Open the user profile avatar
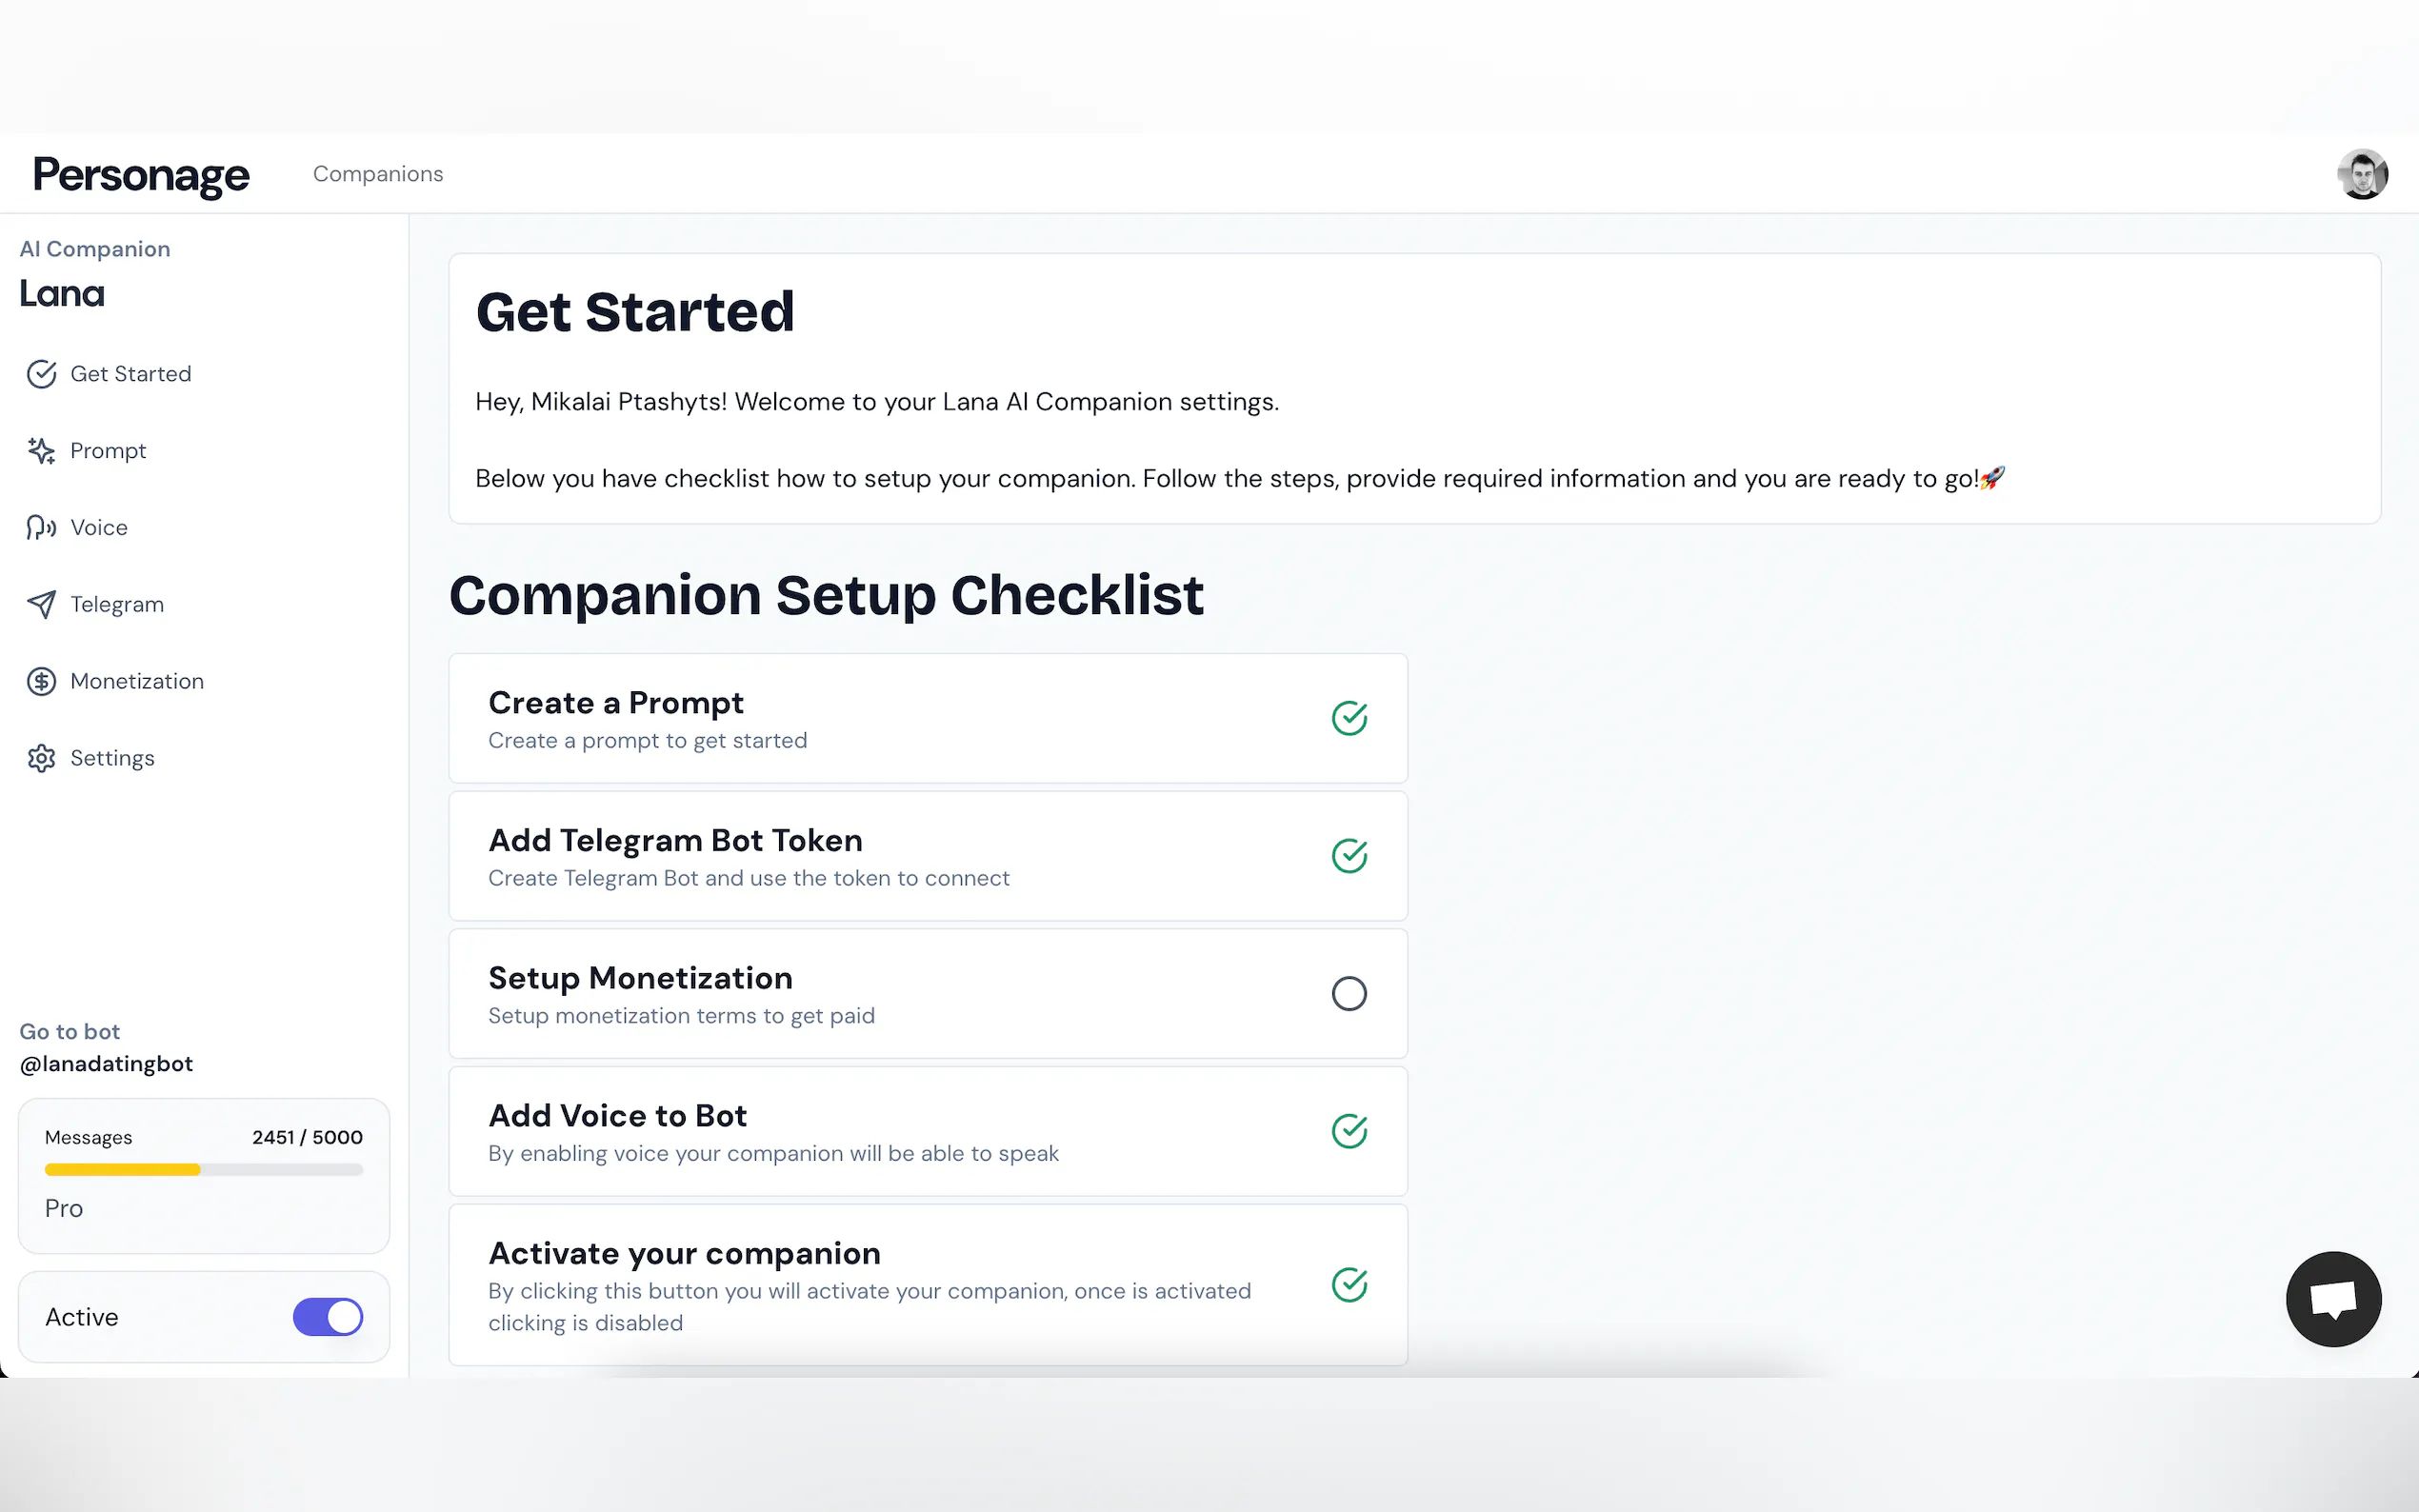 coord(2362,175)
